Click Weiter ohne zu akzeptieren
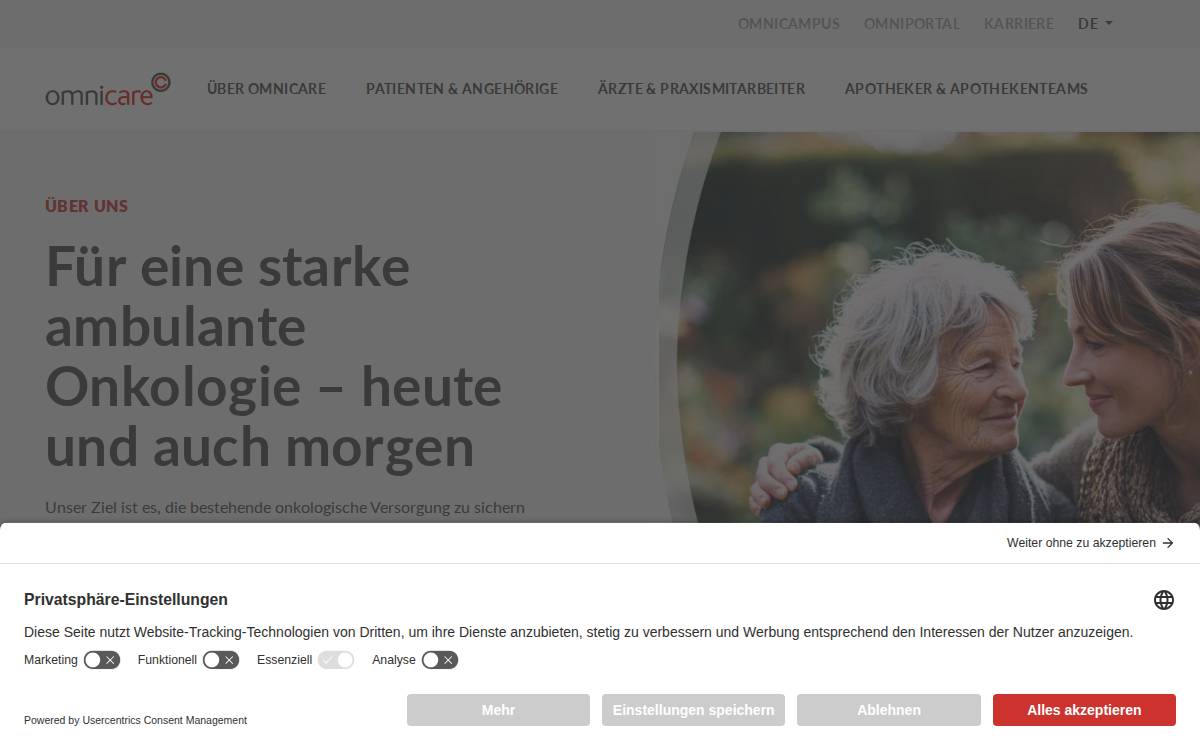The height and width of the screenshot is (750, 1200). [1090, 543]
